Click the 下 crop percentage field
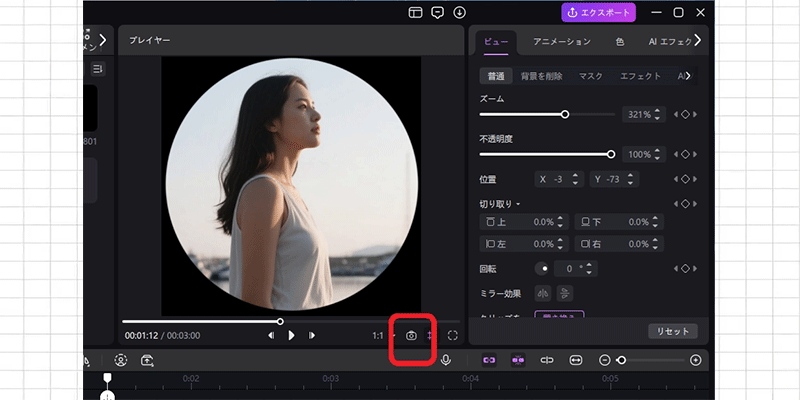800x400 pixels. (619, 222)
